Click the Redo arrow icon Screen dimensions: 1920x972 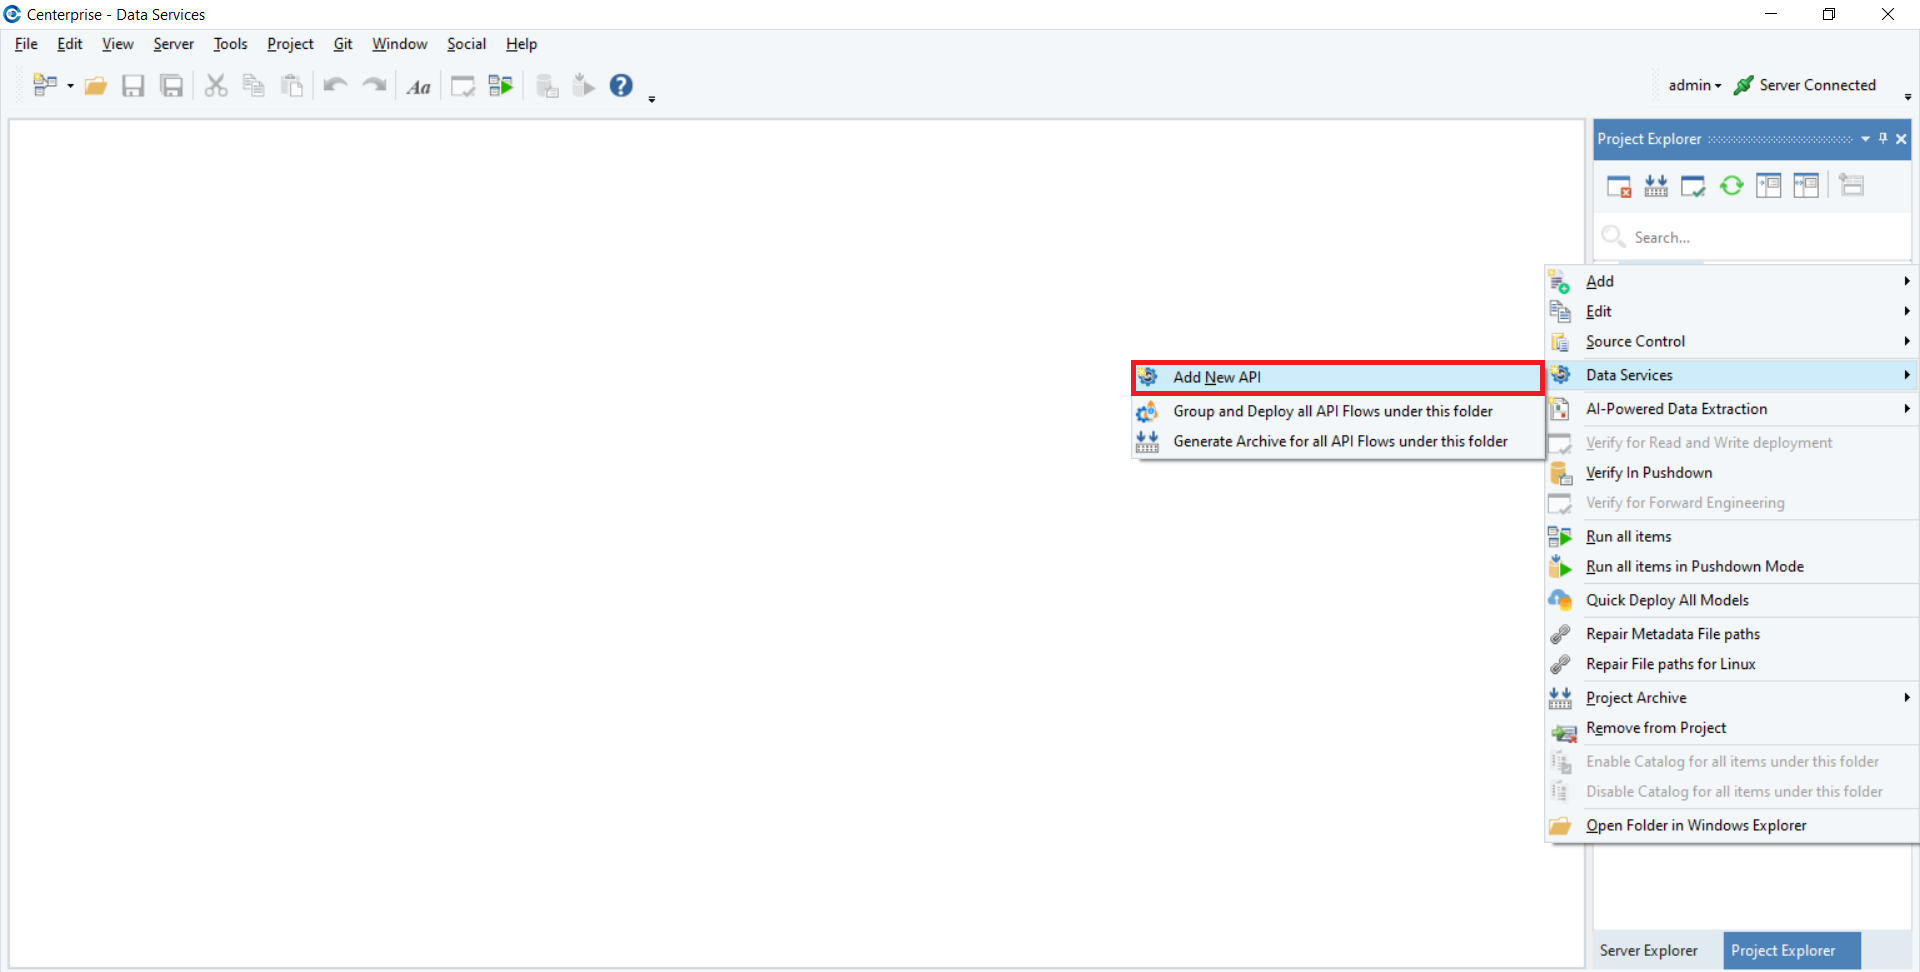(x=374, y=86)
